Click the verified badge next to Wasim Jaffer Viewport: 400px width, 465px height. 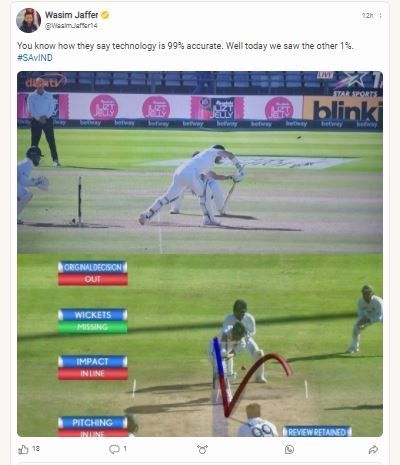click(x=105, y=15)
